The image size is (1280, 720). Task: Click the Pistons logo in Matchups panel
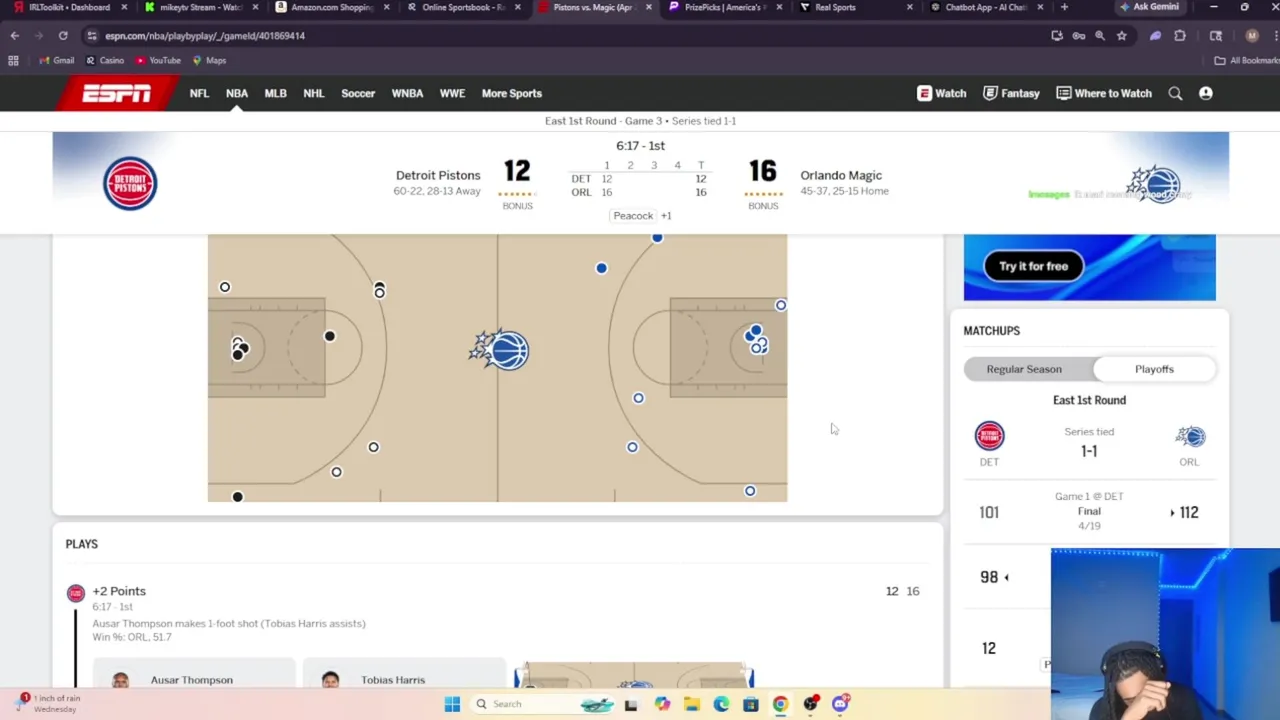pos(989,436)
